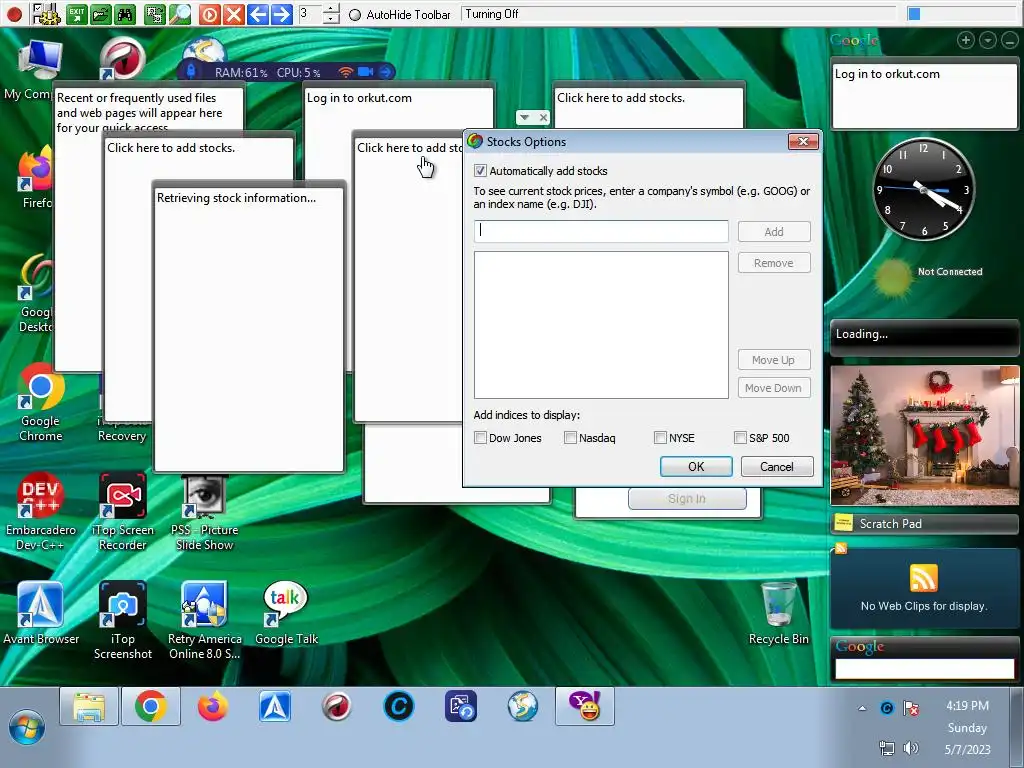Viewport: 1024px width, 768px height.
Task: Open the iTop Screen Recorder desktop icon
Action: pyautogui.click(x=123, y=511)
